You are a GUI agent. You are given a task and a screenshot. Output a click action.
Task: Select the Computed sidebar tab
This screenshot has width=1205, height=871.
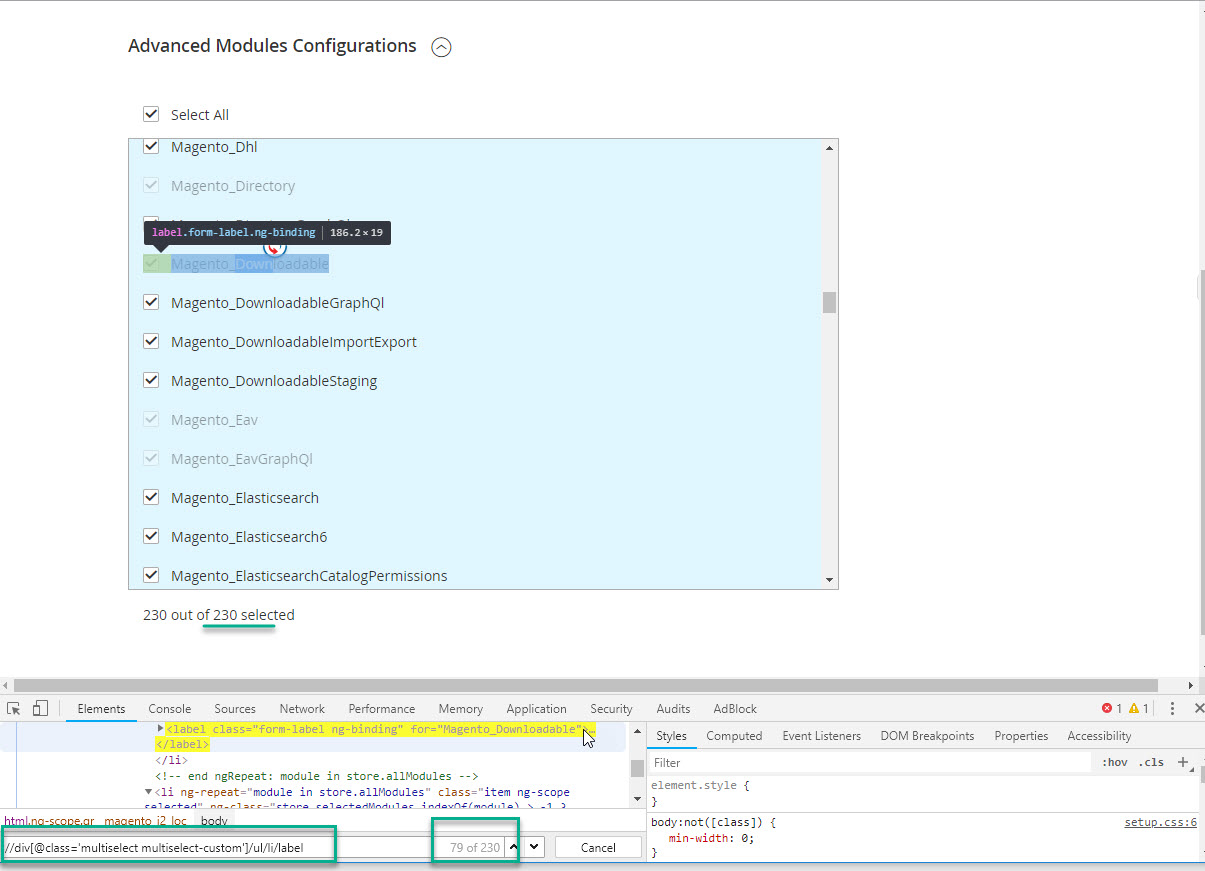734,735
